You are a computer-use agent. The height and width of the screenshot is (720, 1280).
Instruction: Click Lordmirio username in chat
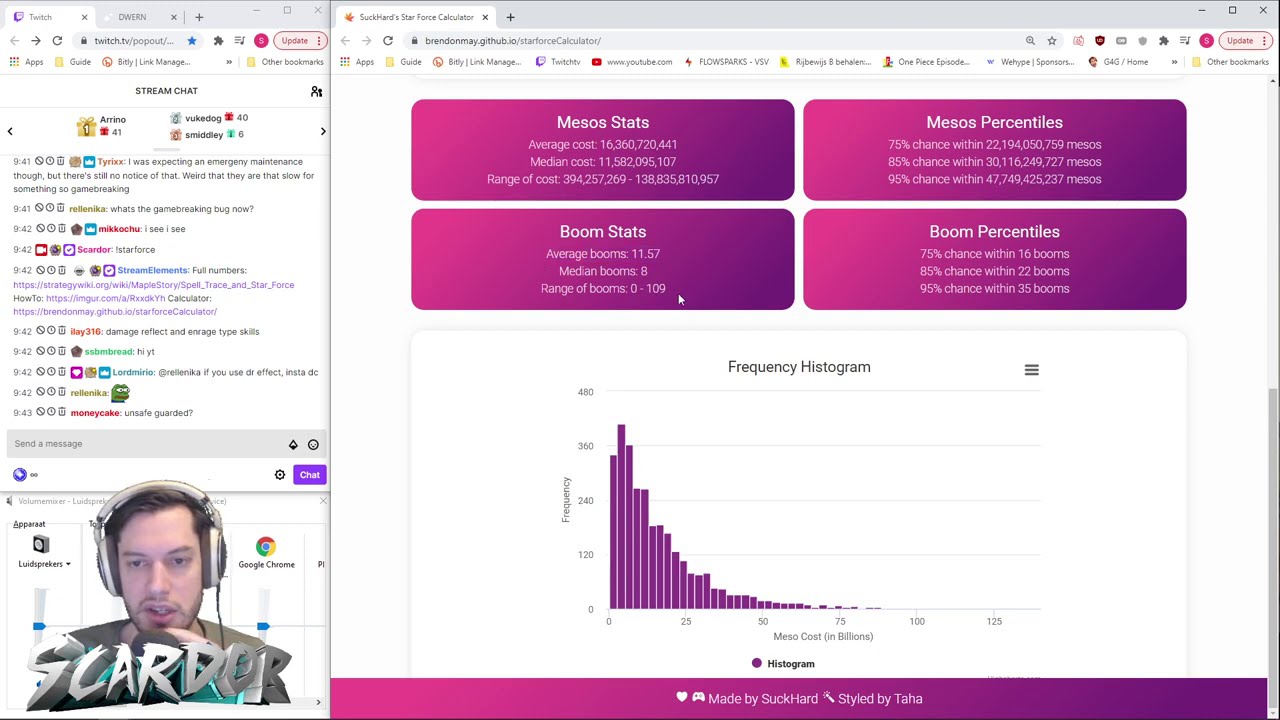(133, 372)
